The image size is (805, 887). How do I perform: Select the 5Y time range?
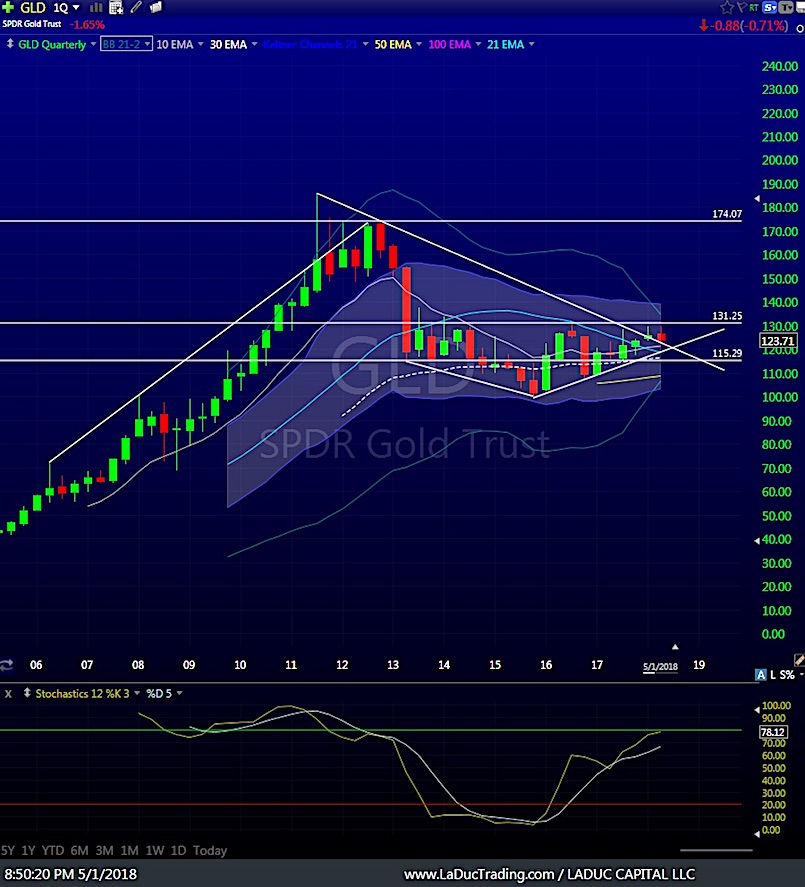(x=8, y=850)
